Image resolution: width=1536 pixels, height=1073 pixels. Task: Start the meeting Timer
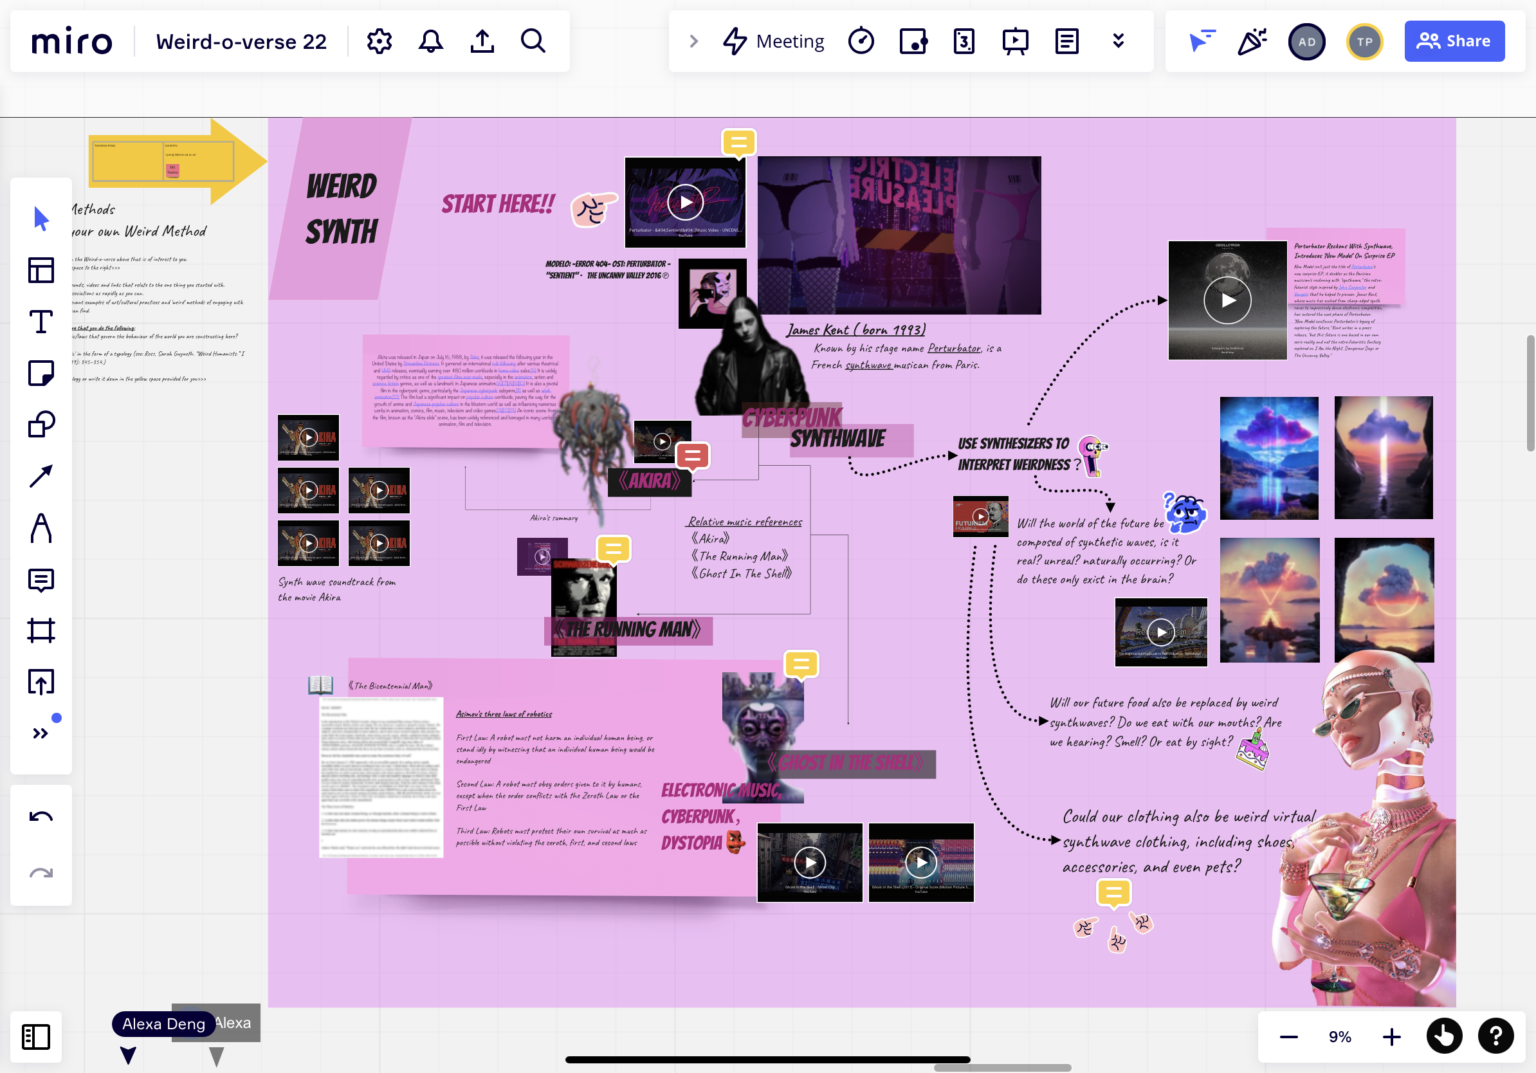(861, 41)
